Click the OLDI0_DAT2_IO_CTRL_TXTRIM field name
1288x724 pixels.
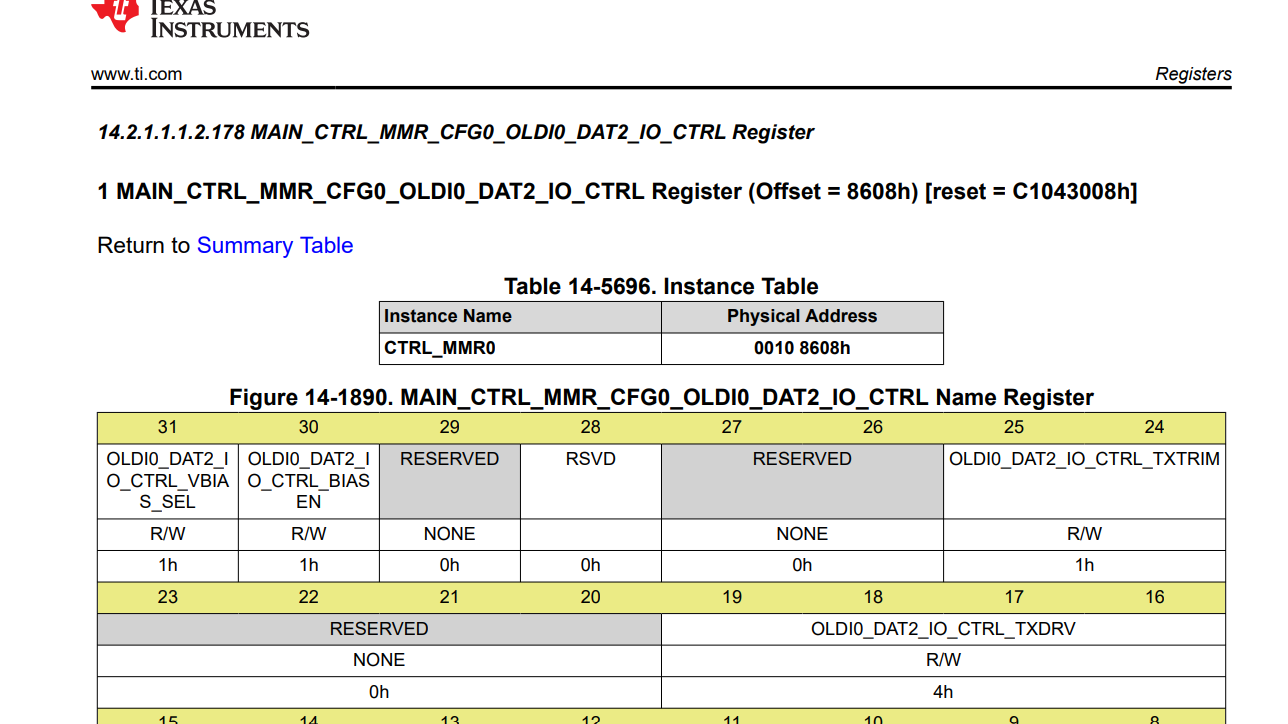click(1085, 481)
